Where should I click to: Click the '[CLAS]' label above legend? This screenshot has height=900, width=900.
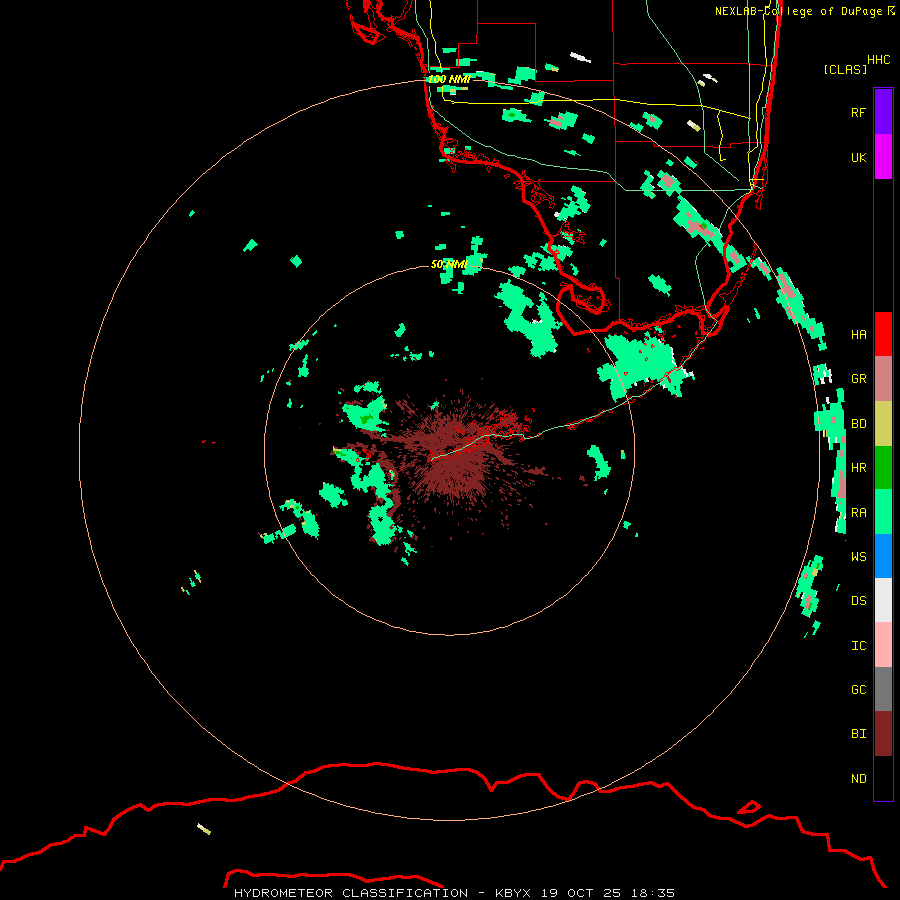tap(845, 69)
